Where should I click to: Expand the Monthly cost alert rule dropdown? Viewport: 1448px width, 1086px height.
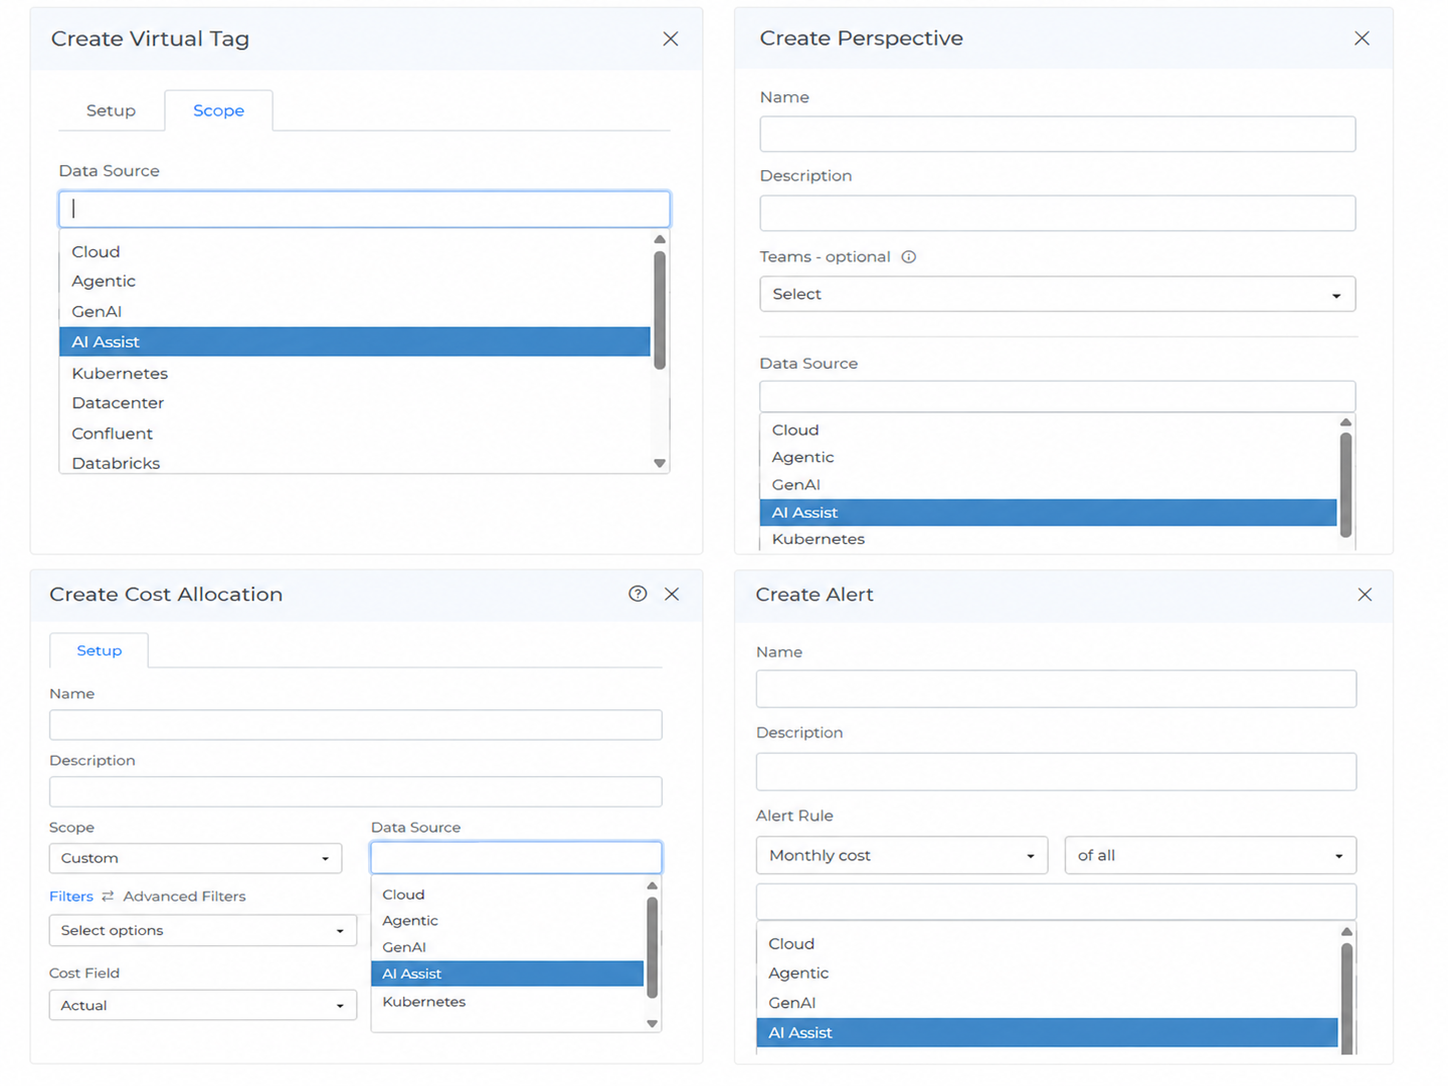click(901, 855)
